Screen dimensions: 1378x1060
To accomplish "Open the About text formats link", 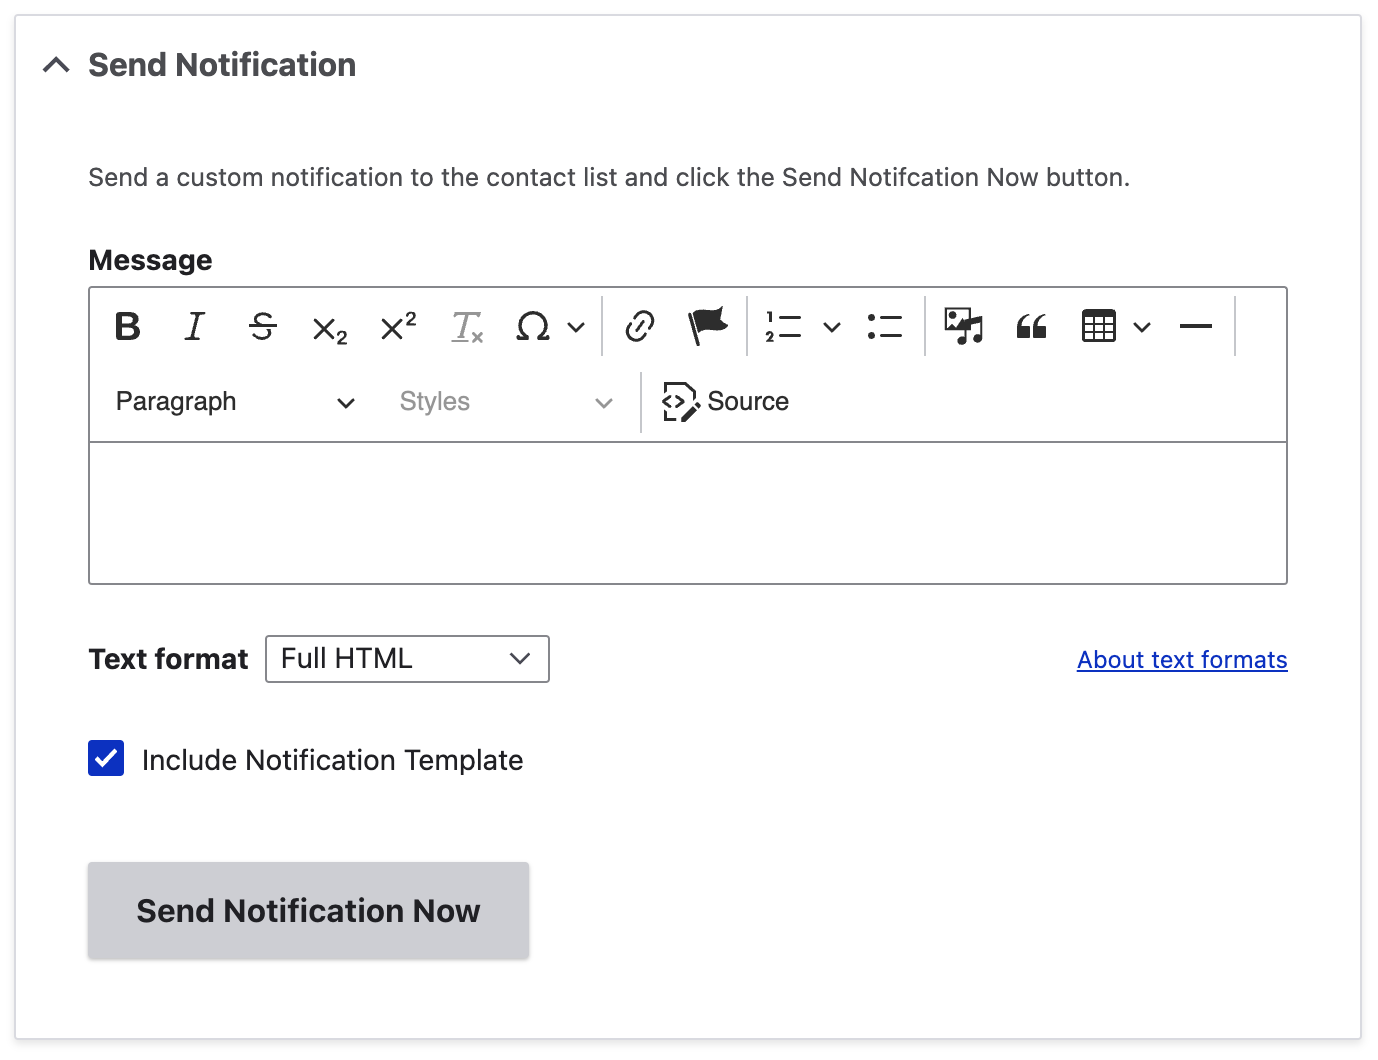I will [1182, 660].
